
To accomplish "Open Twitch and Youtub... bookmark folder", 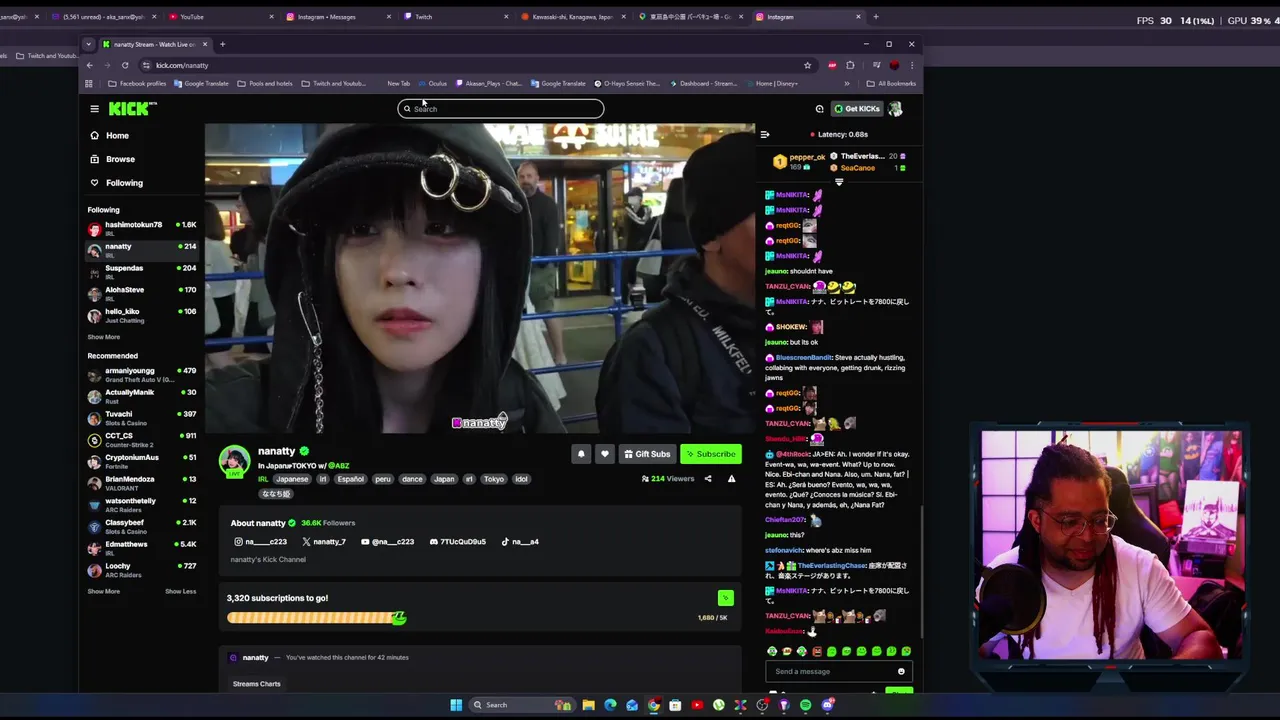I will click(333, 84).
